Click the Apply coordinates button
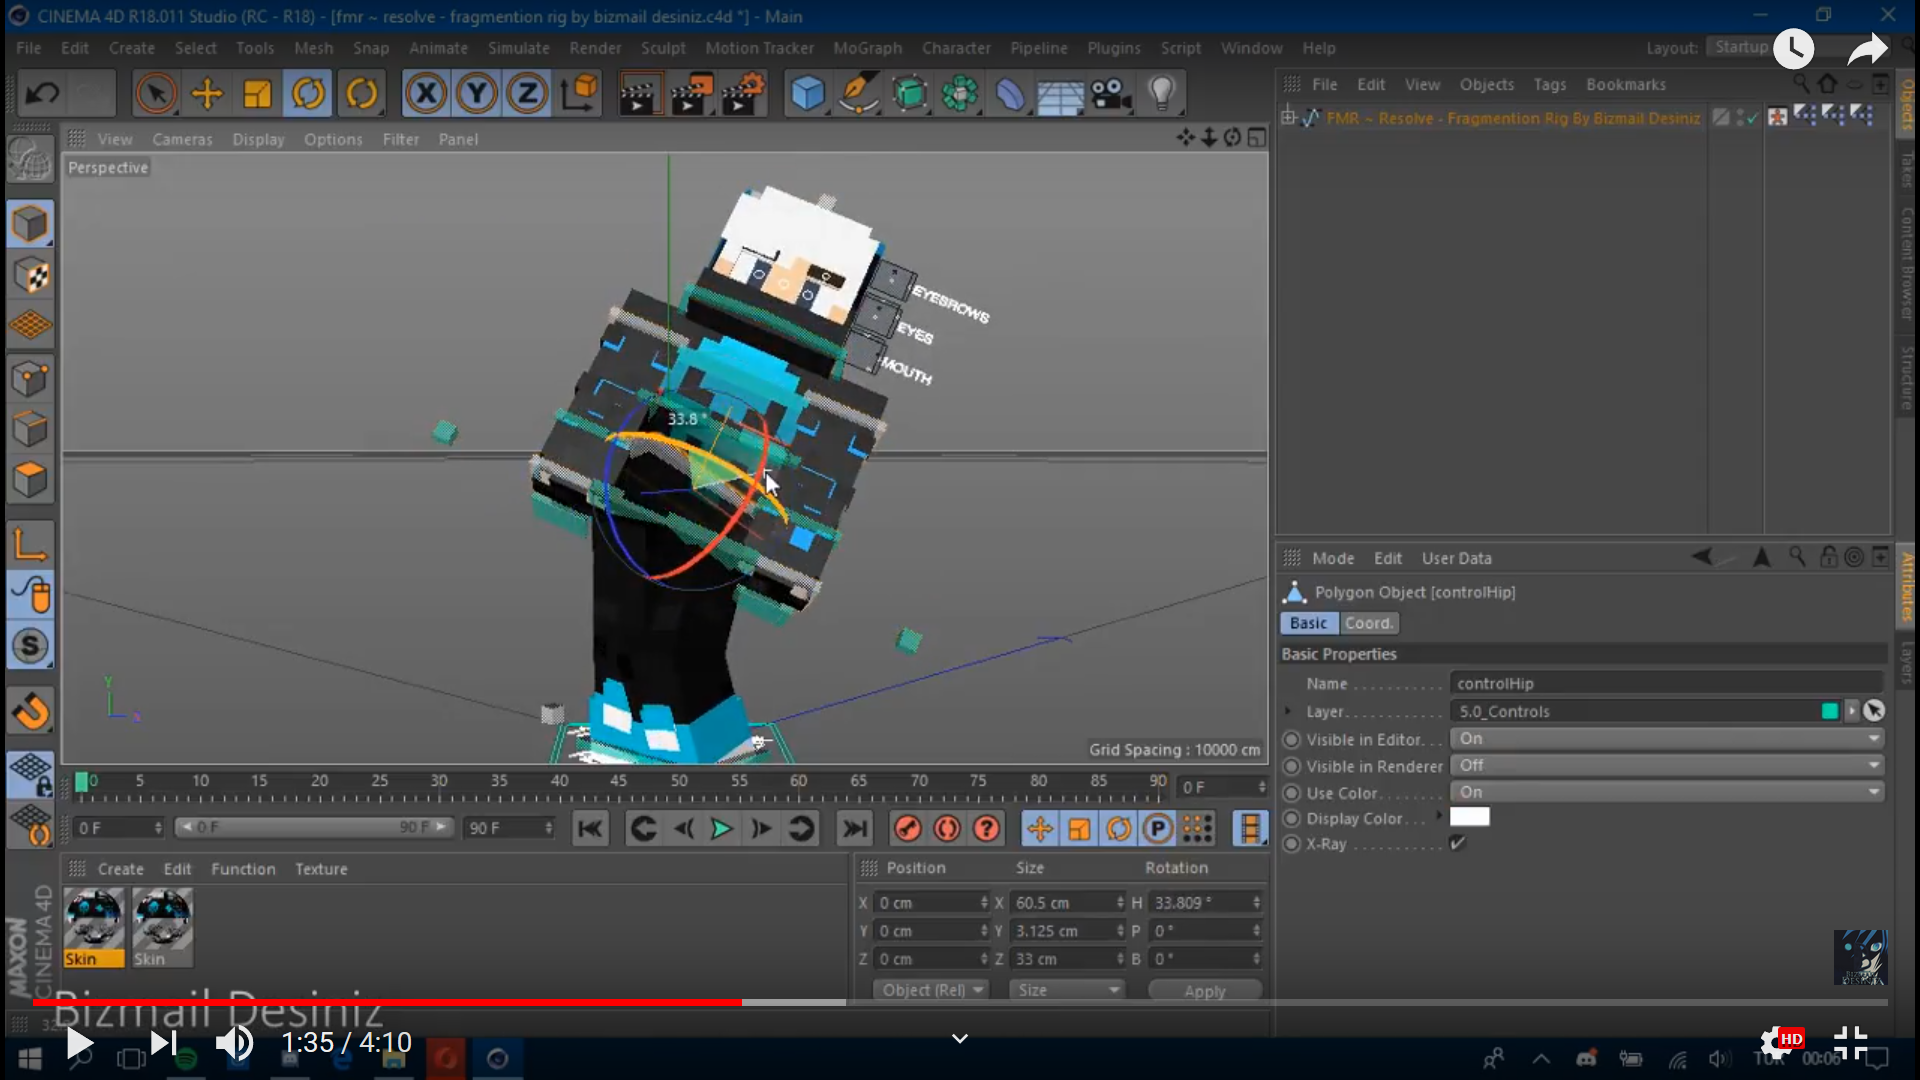Image resolution: width=1920 pixels, height=1080 pixels. click(1204, 991)
